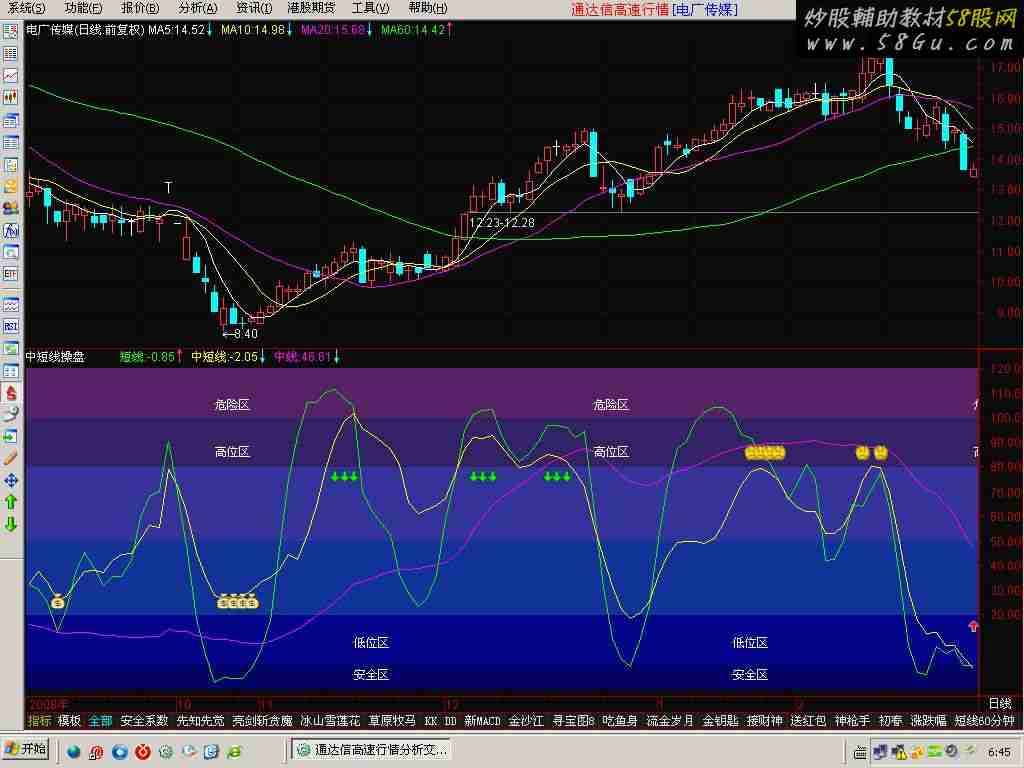Switch to the DD indicator tab
Screen dimensions: 1024x768
pyautogui.click(x=451, y=721)
